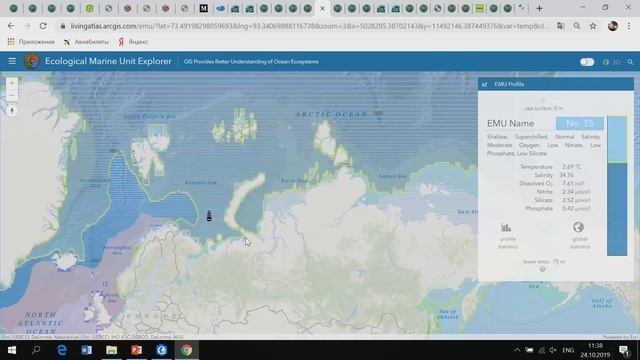Click the ARCTIC OCEAN map label
The image size is (640, 360).
331,114
